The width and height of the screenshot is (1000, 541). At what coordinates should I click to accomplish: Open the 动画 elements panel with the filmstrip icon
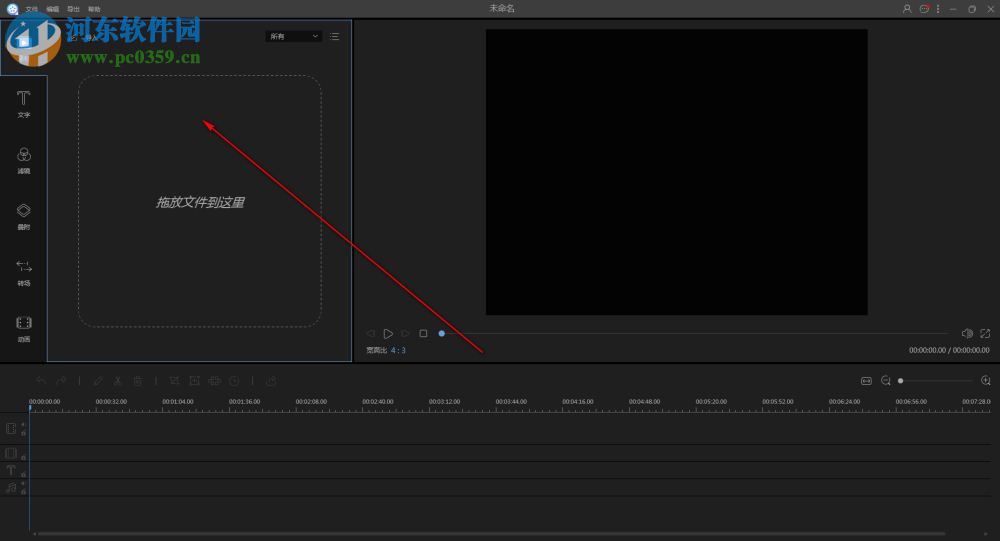tap(24, 329)
